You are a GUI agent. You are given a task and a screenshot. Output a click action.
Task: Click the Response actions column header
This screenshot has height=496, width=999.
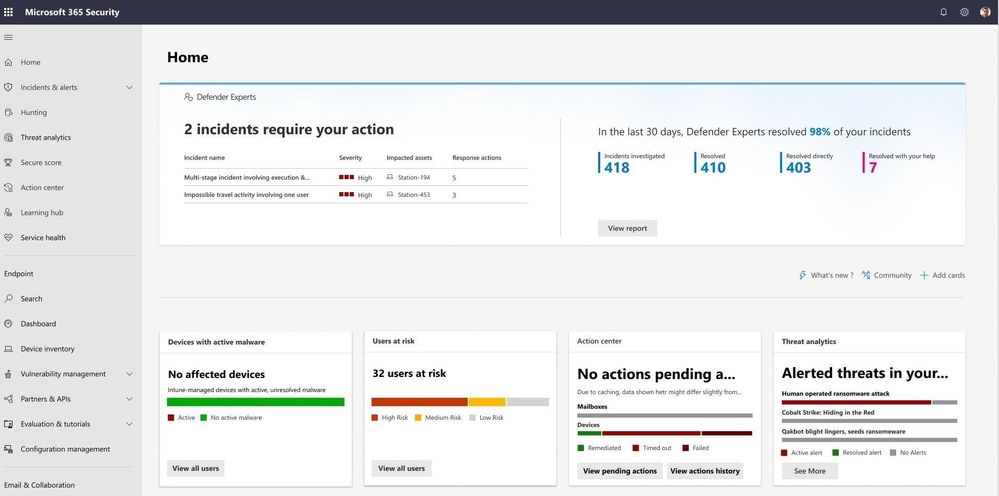(477, 158)
